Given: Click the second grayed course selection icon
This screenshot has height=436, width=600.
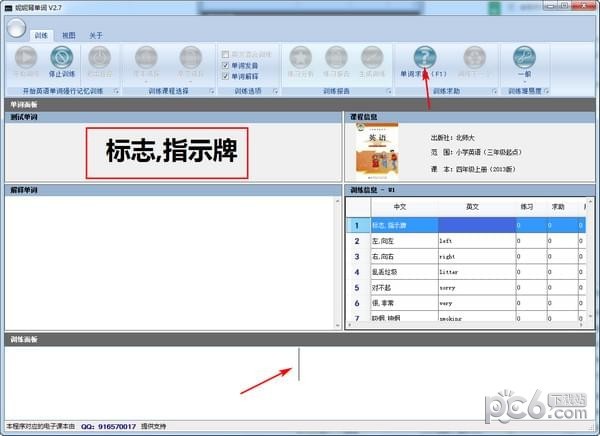Looking at the screenshot, I should pos(191,57).
